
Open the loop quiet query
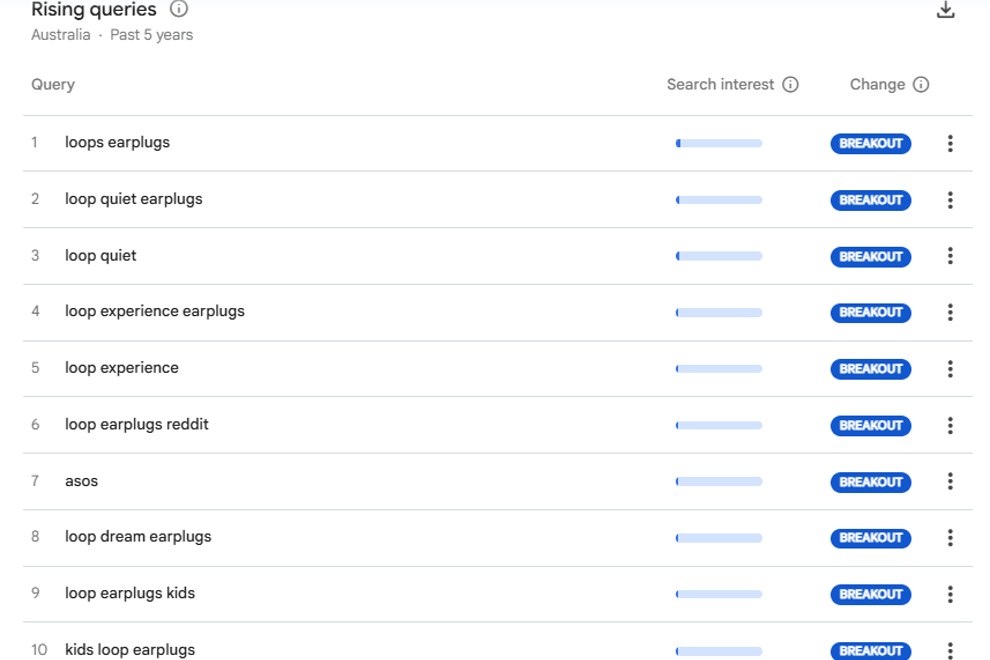100,256
